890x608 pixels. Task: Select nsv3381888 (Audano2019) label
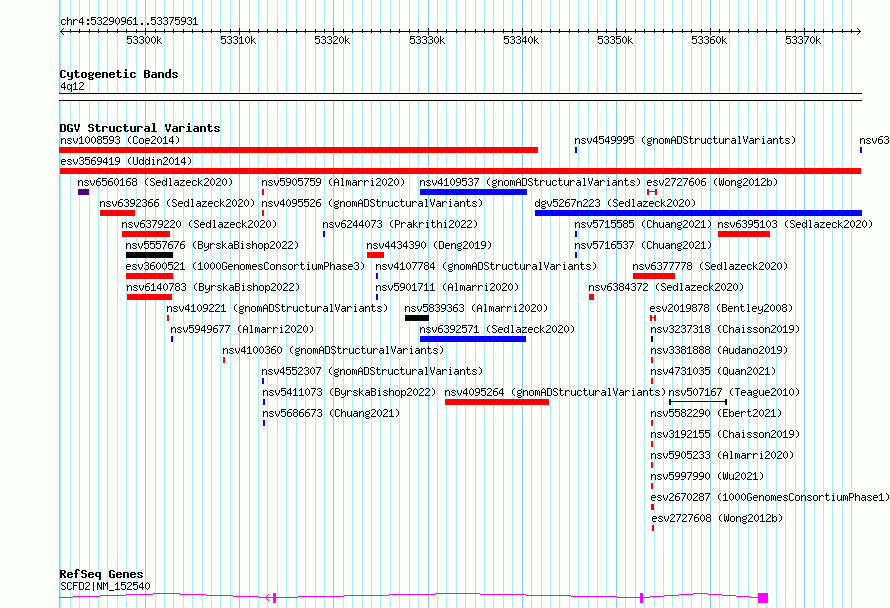tap(719, 350)
